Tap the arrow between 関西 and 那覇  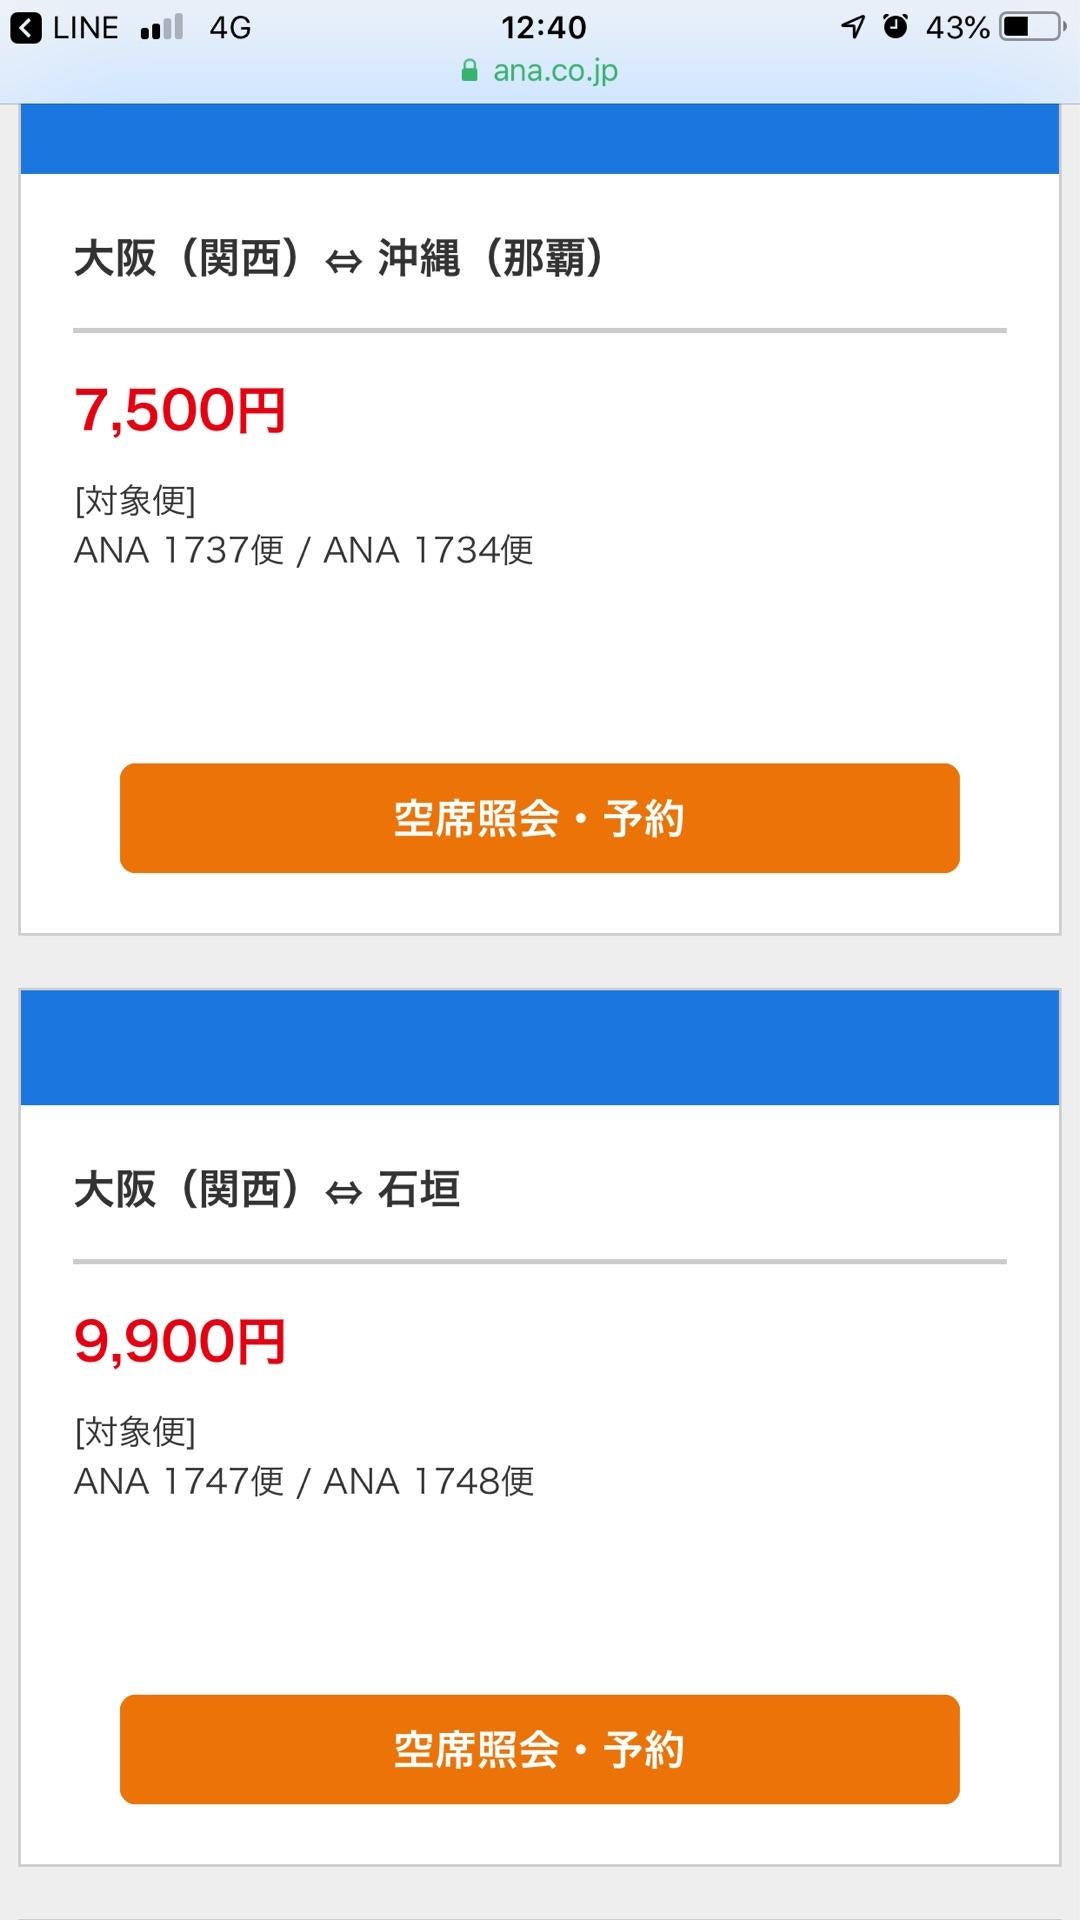click(x=343, y=262)
